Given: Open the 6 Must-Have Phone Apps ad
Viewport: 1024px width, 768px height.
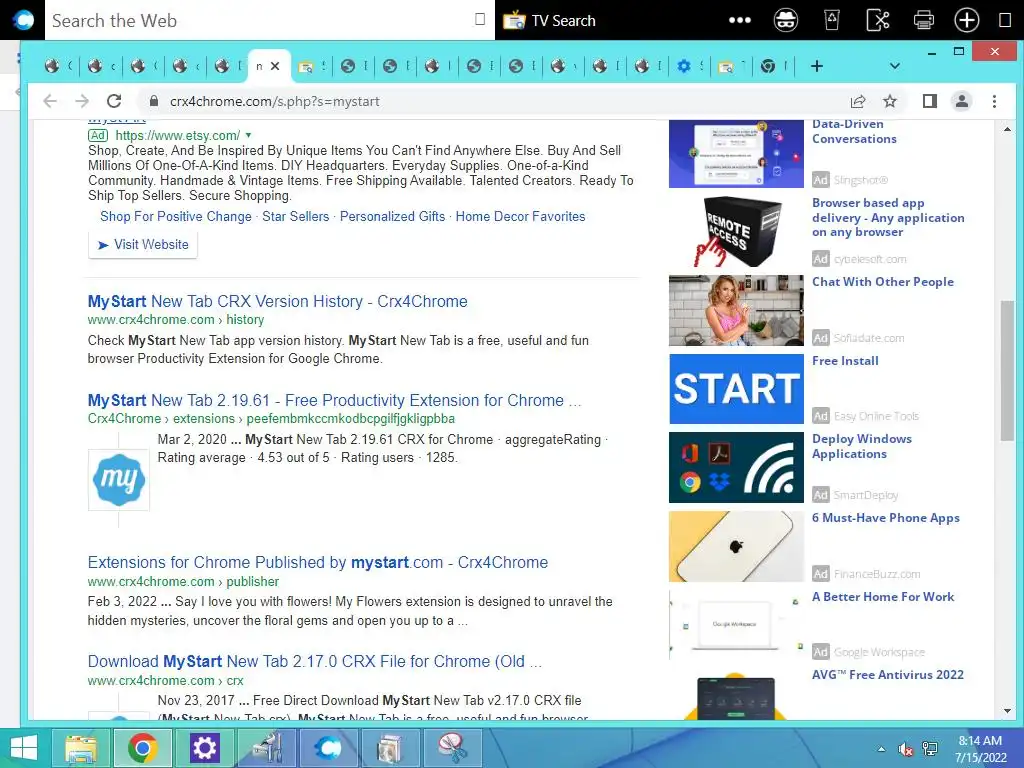Looking at the screenshot, I should (886, 518).
